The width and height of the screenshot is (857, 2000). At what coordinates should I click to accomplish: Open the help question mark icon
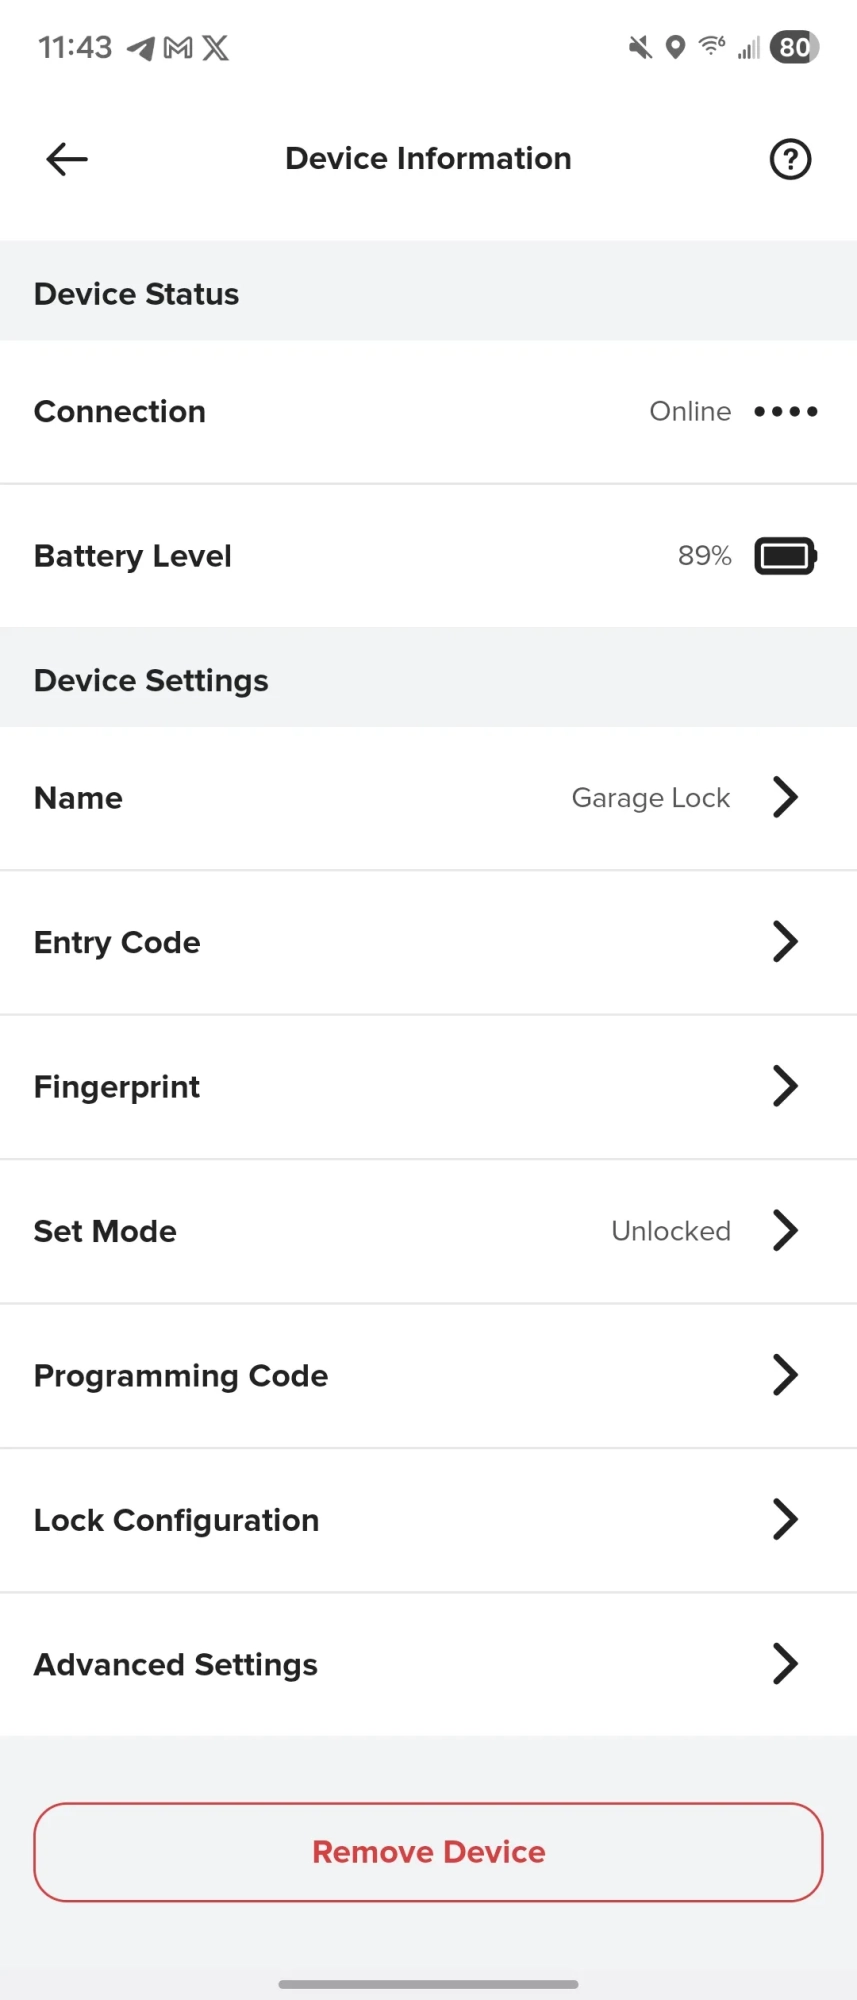point(790,159)
